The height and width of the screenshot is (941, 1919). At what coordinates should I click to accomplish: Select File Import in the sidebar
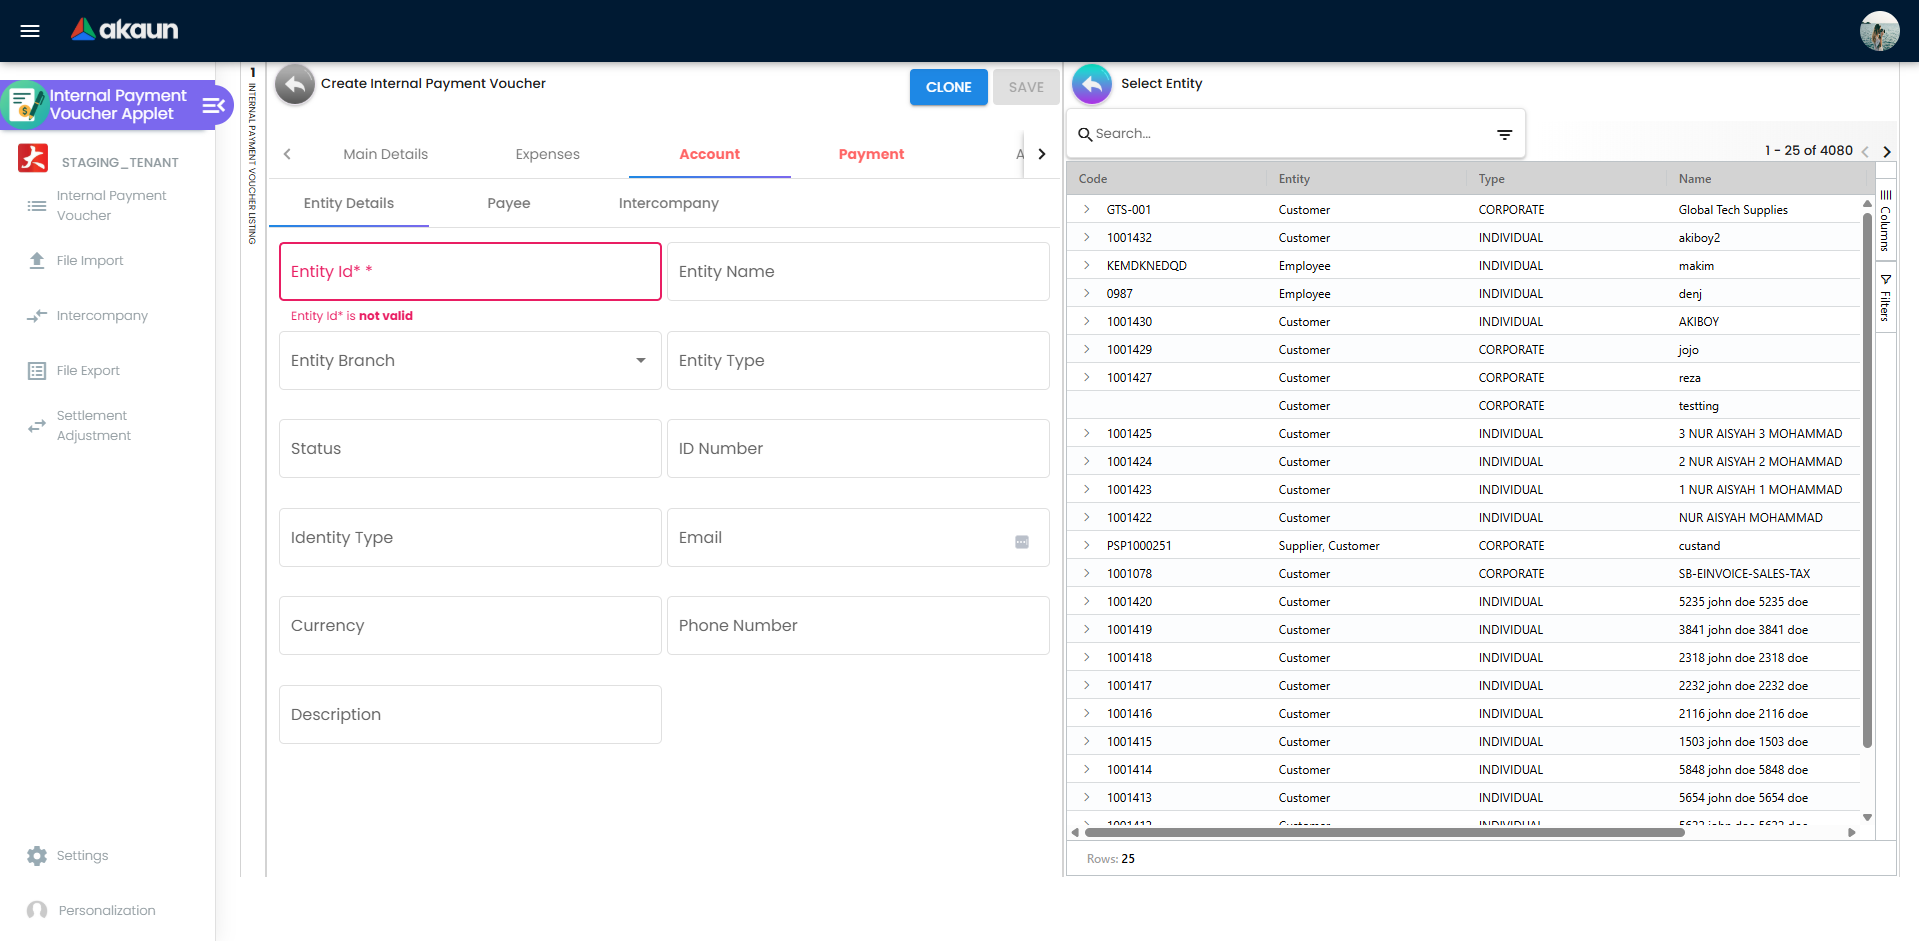pos(89,260)
